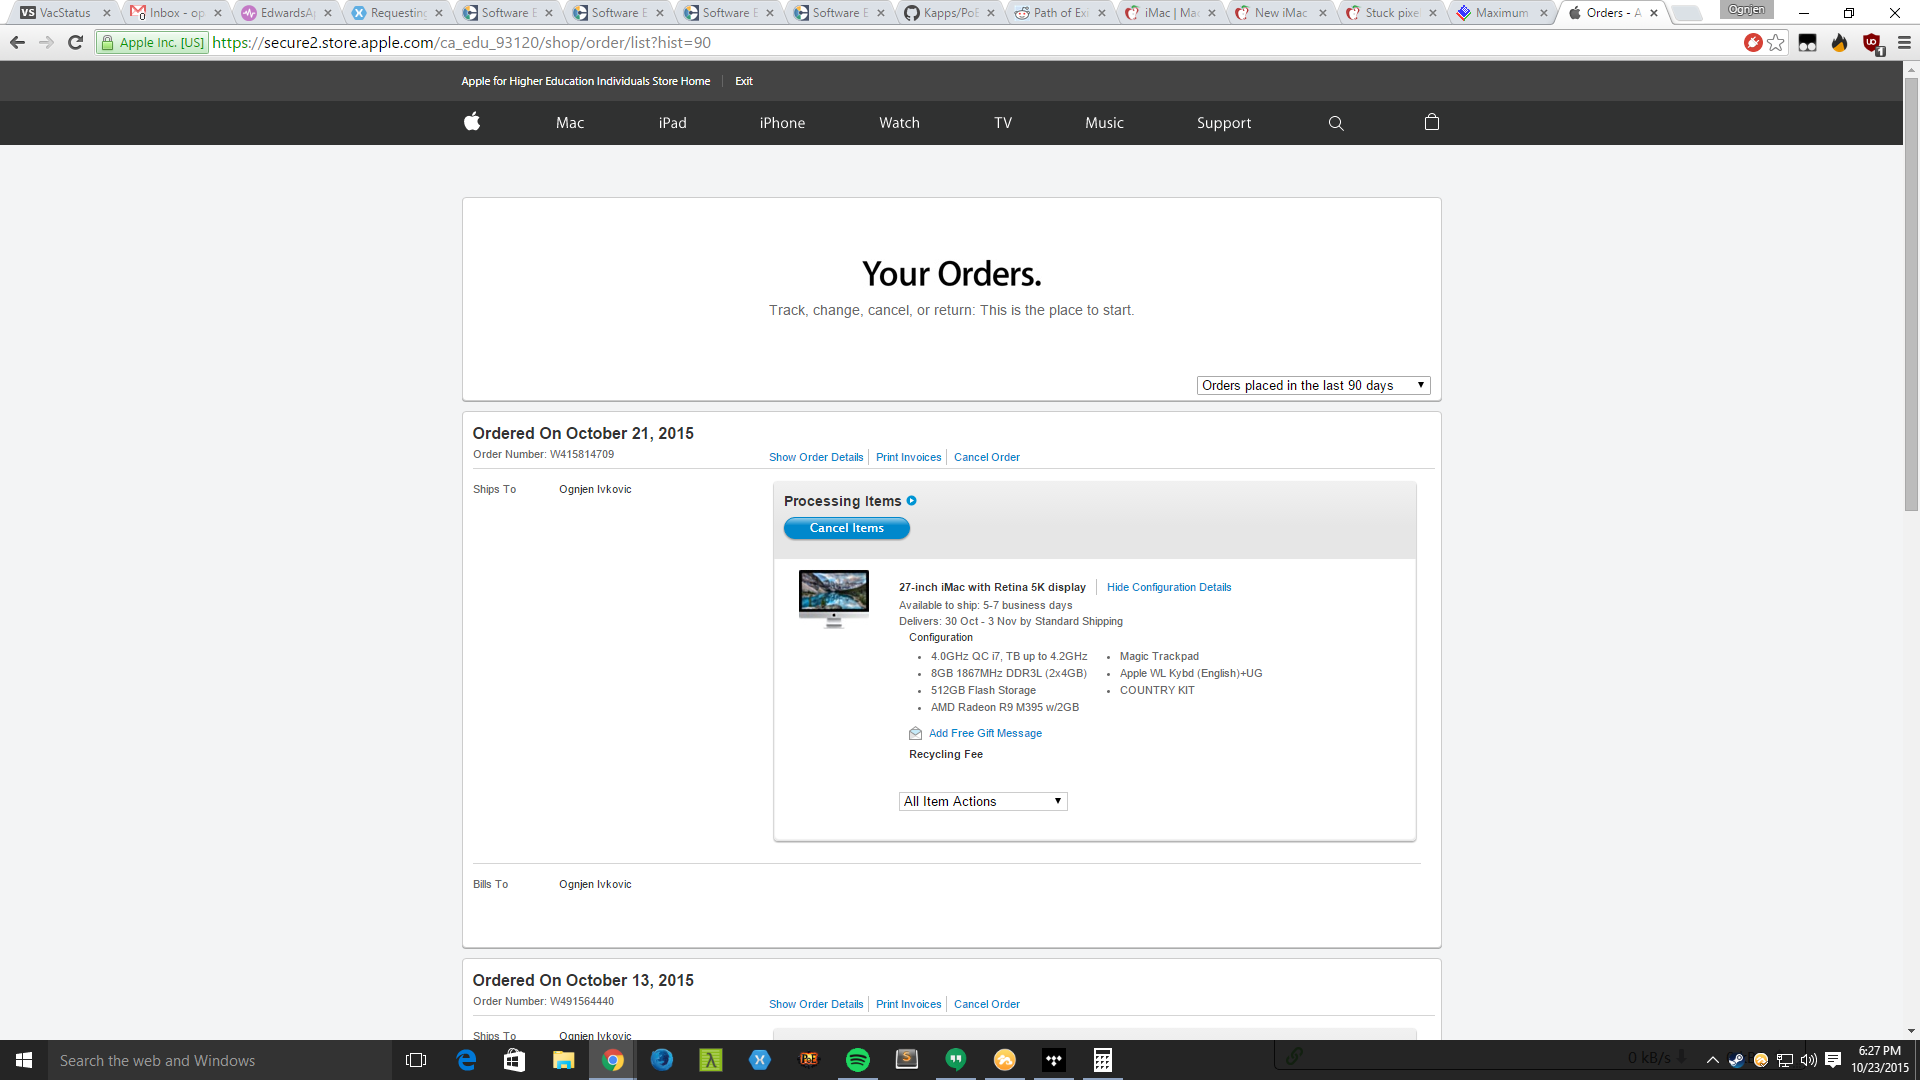1920x1080 pixels.
Task: Click the Apple logo icon
Action: click(472, 122)
